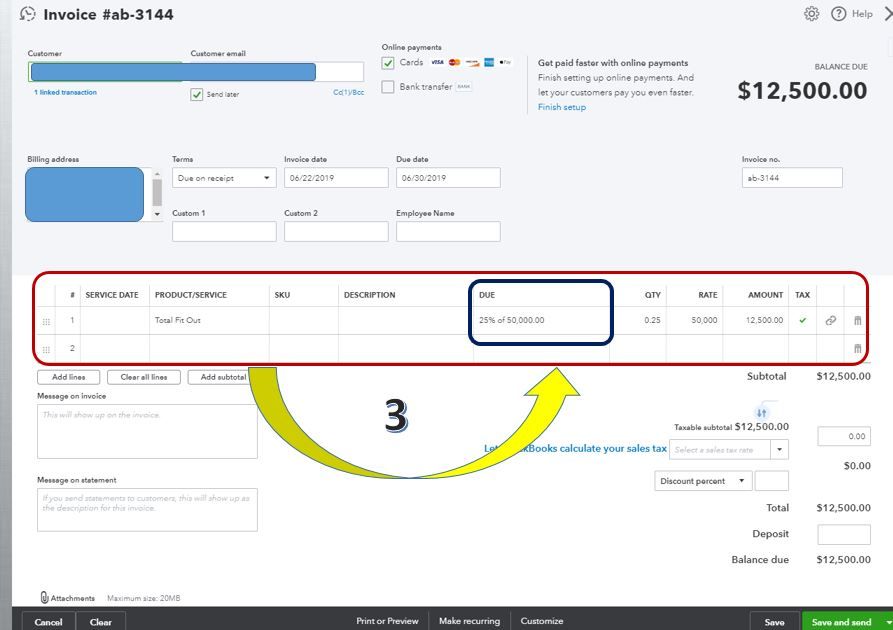Click the tax checkmark on line 1

pos(802,320)
